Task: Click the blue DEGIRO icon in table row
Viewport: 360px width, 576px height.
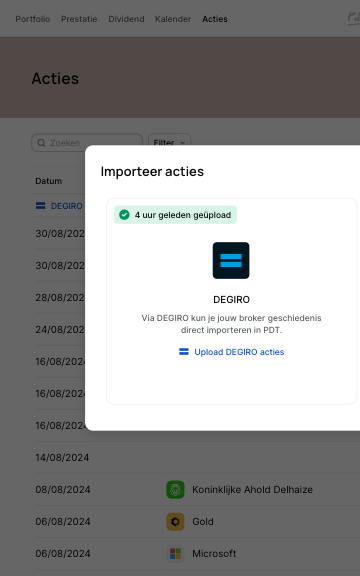Action: [40, 206]
